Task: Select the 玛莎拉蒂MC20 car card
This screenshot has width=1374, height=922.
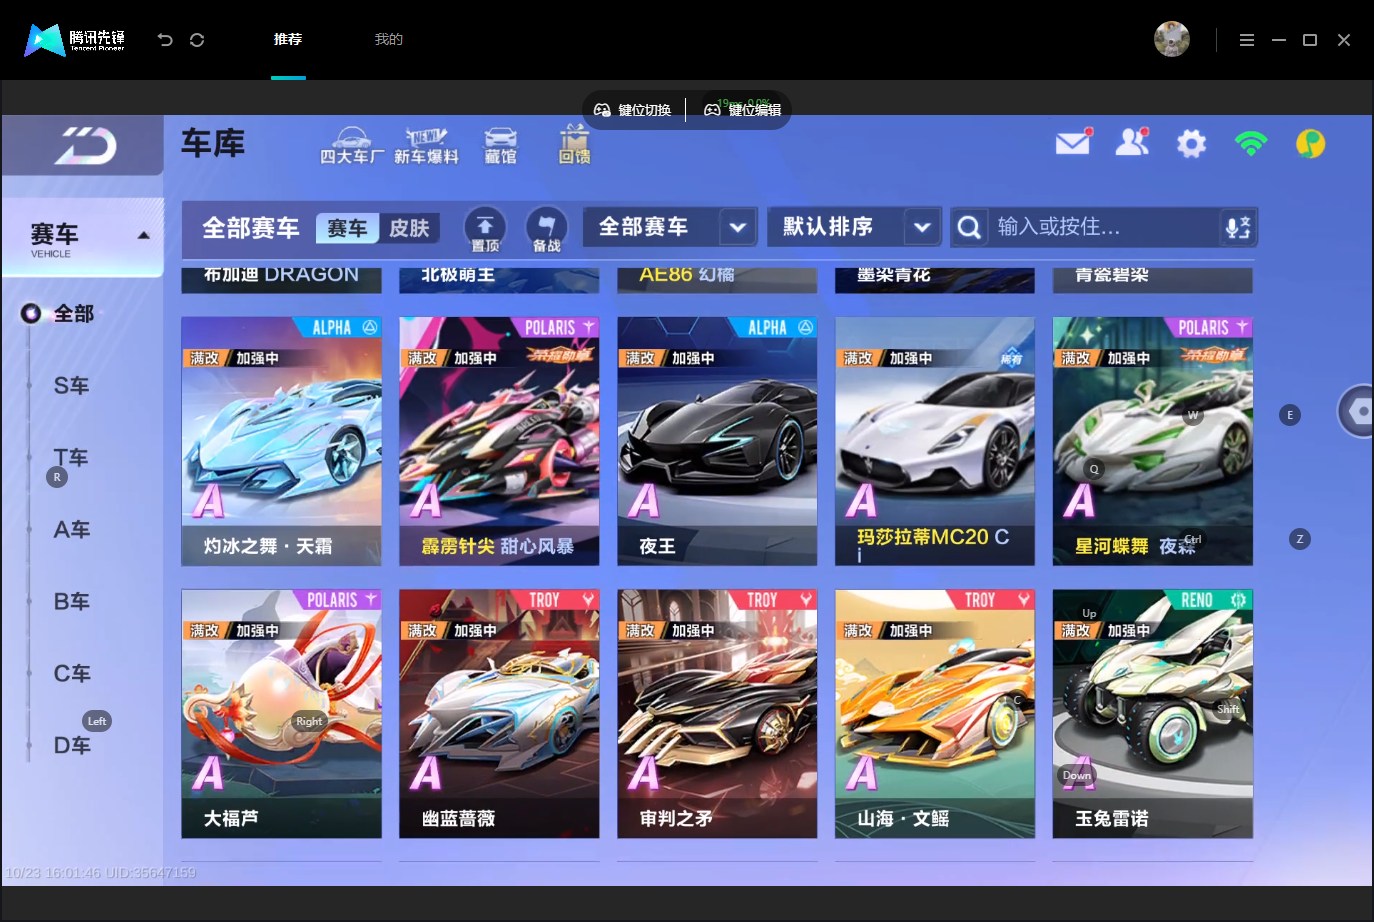Action: [x=935, y=442]
